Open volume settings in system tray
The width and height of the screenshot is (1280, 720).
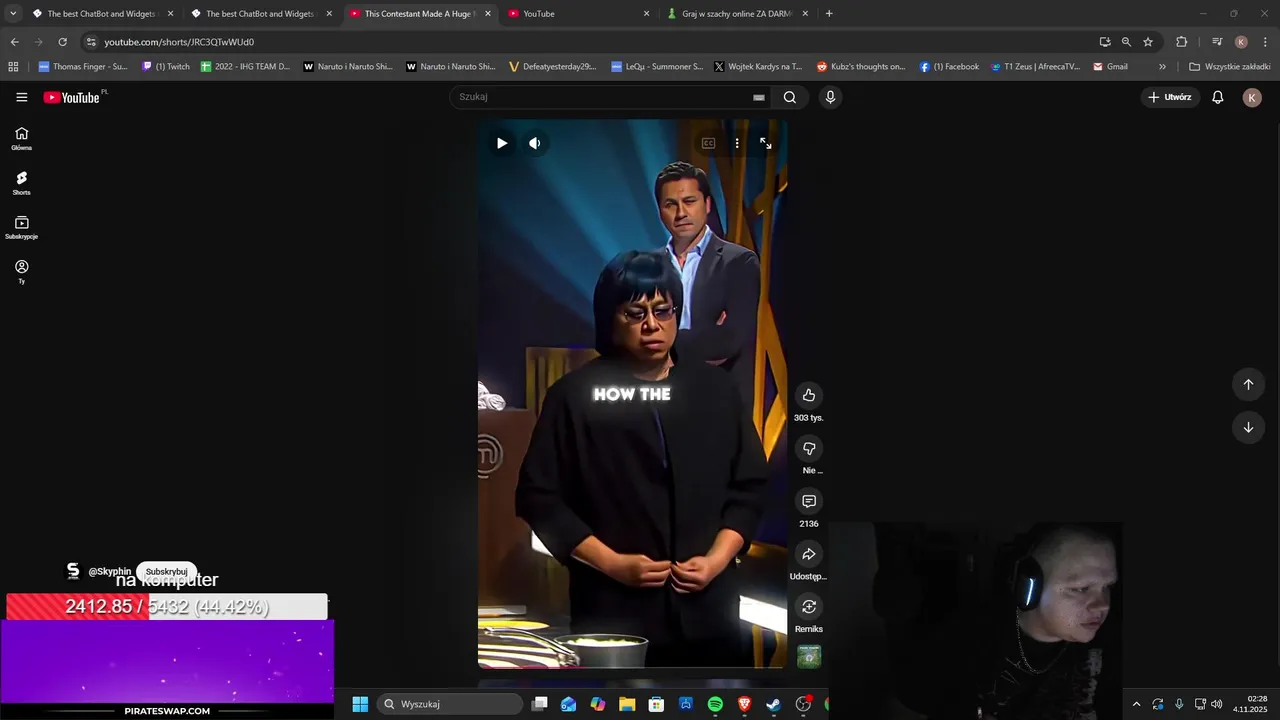coord(1217,704)
